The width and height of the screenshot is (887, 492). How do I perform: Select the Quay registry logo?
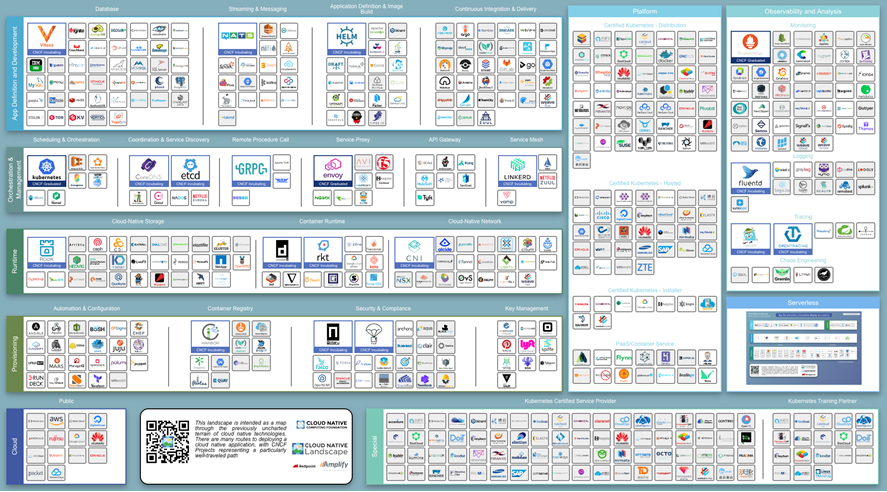pos(221,380)
